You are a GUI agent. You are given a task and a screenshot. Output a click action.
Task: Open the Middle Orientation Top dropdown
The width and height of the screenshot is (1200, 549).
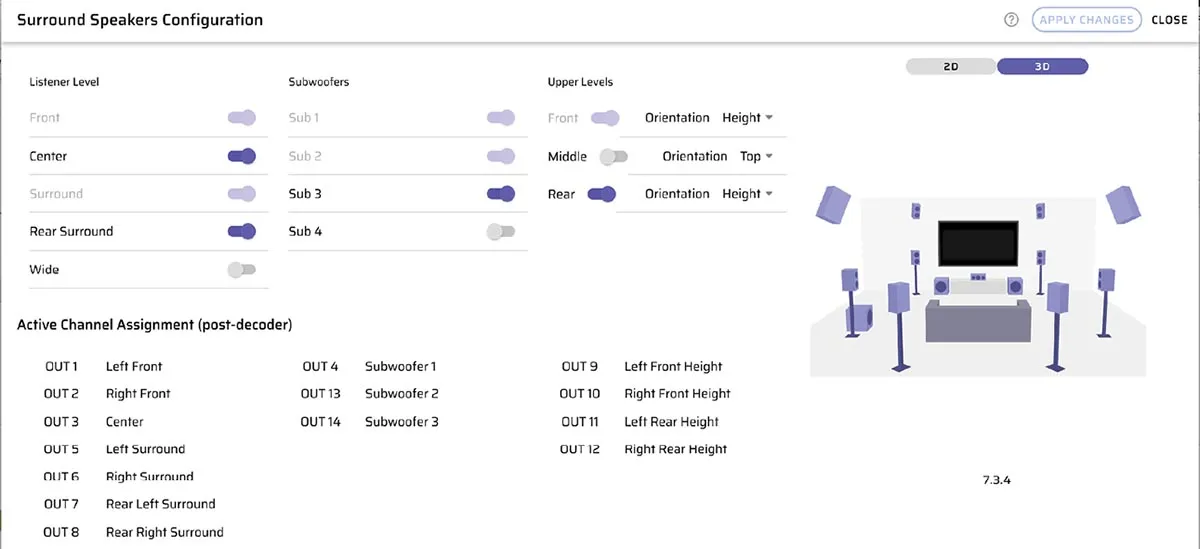point(757,156)
